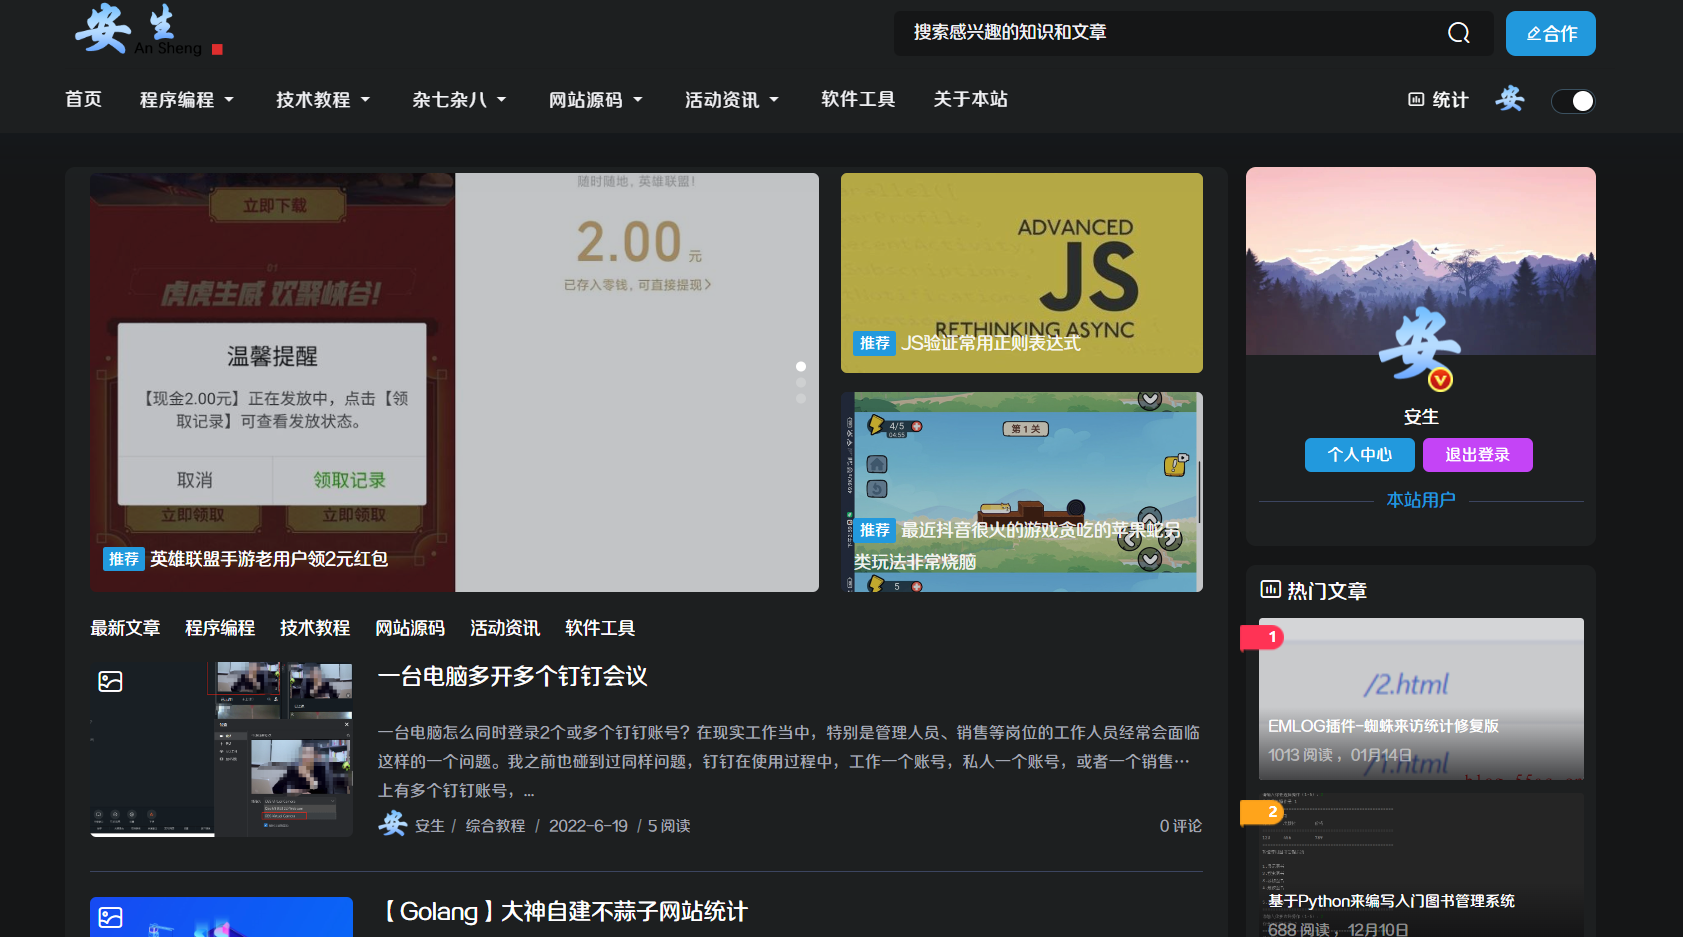1683x937 pixels.
Task: Toggle the dark mode switch
Action: click(1573, 101)
